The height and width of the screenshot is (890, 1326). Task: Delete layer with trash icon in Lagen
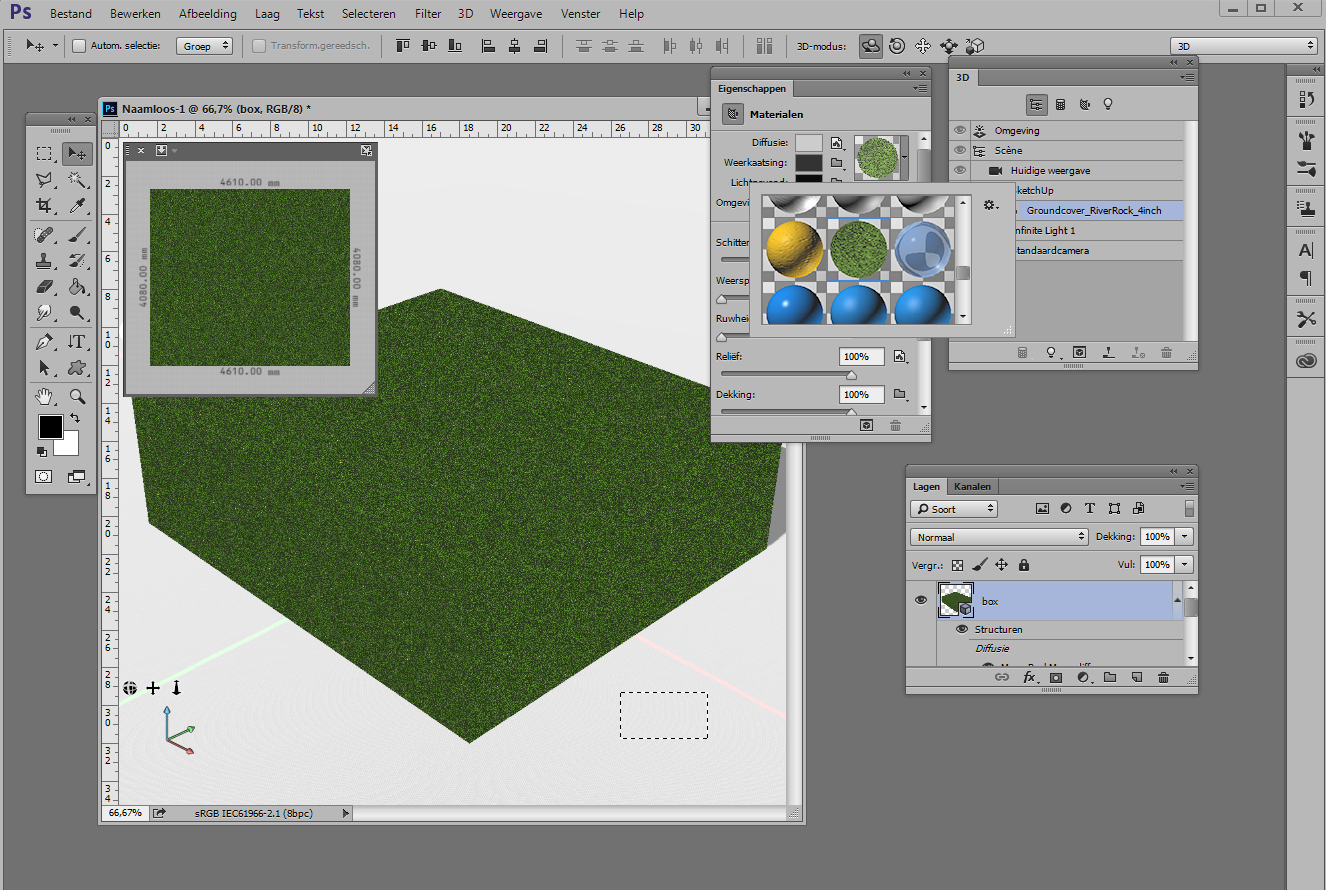pos(1163,678)
